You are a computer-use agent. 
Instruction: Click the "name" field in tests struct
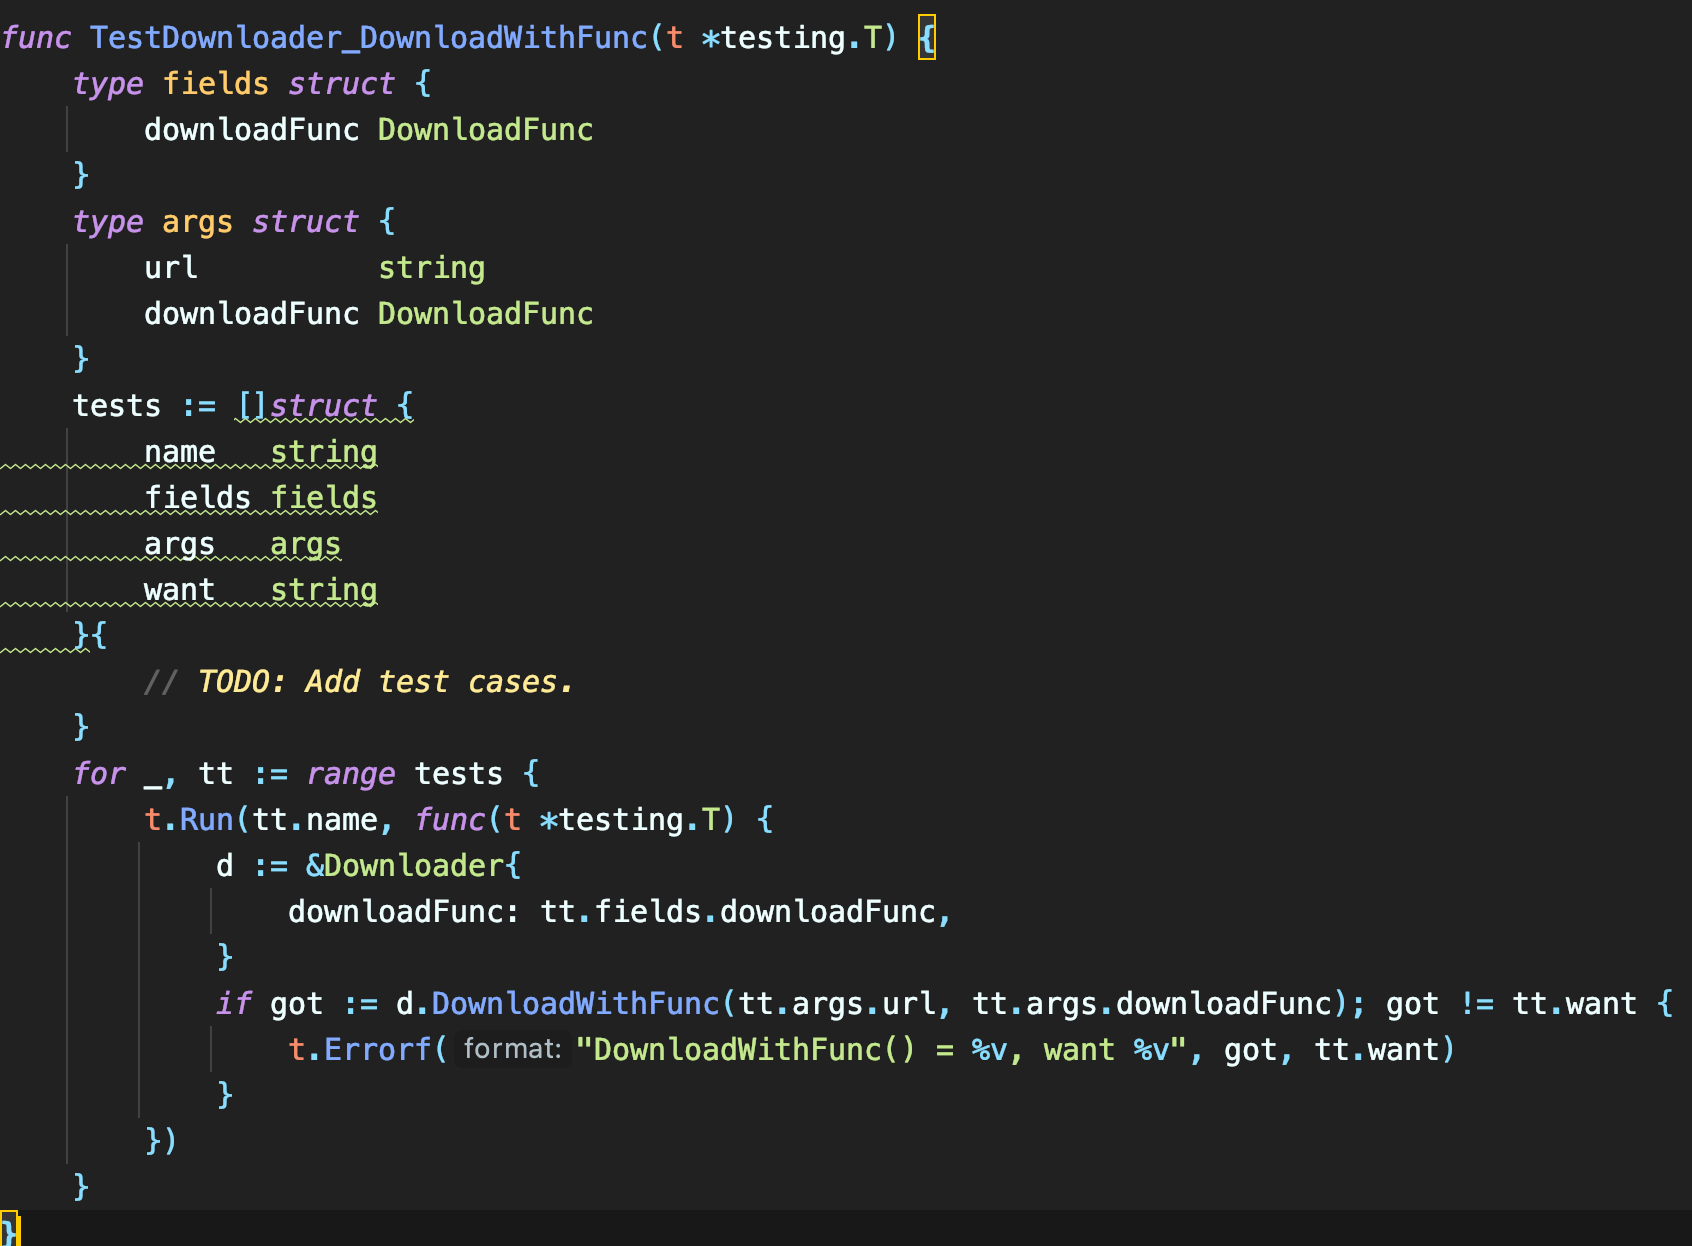179,452
